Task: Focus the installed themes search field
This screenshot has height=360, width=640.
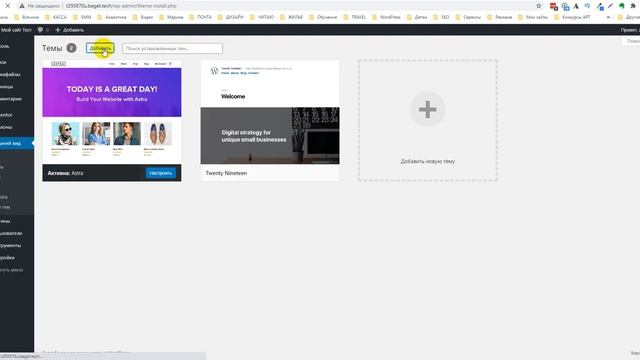Action: pyautogui.click(x=172, y=48)
